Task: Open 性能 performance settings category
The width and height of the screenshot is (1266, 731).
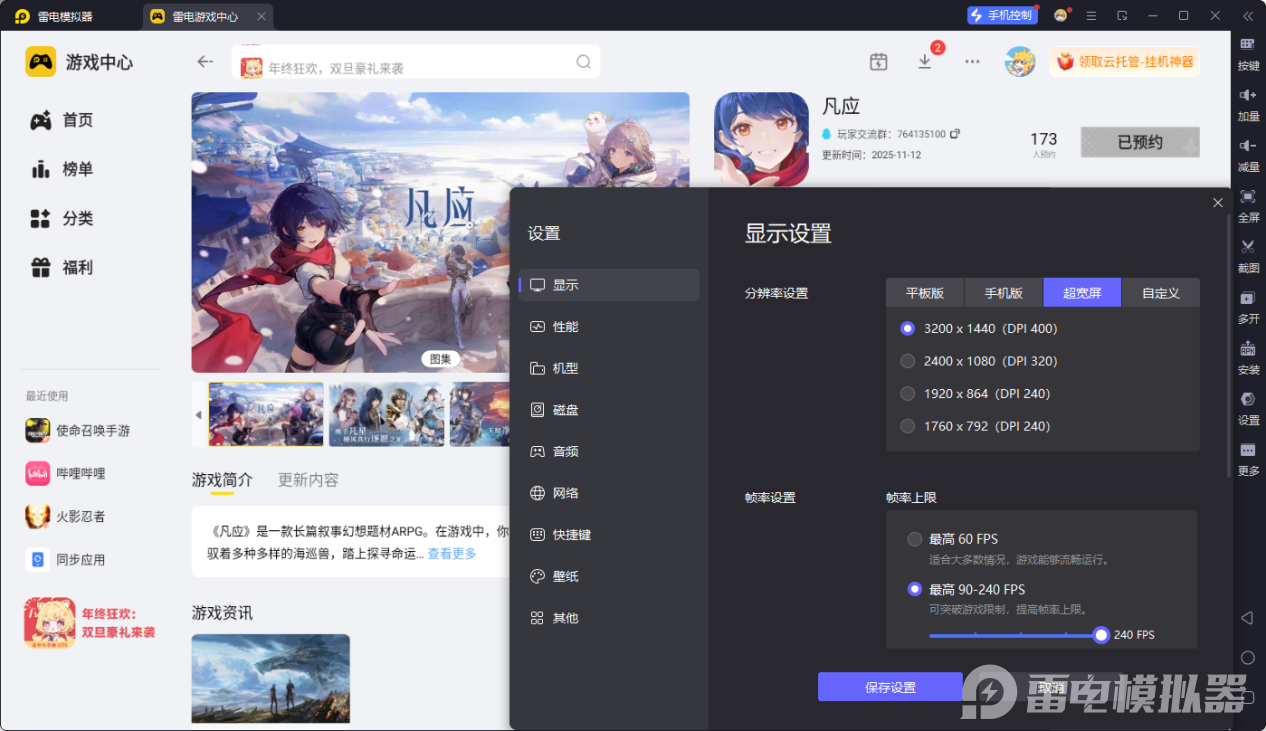Action: click(x=609, y=327)
